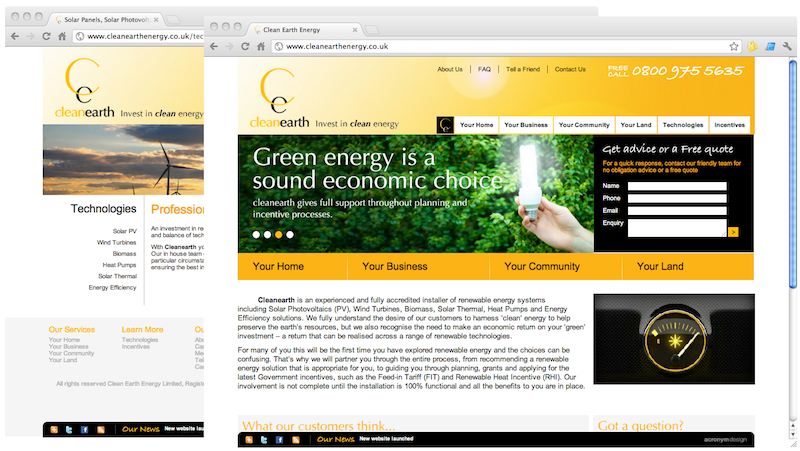Open Wind Turbines in the rear window list
The width and height of the screenshot is (800, 451).
(116, 242)
